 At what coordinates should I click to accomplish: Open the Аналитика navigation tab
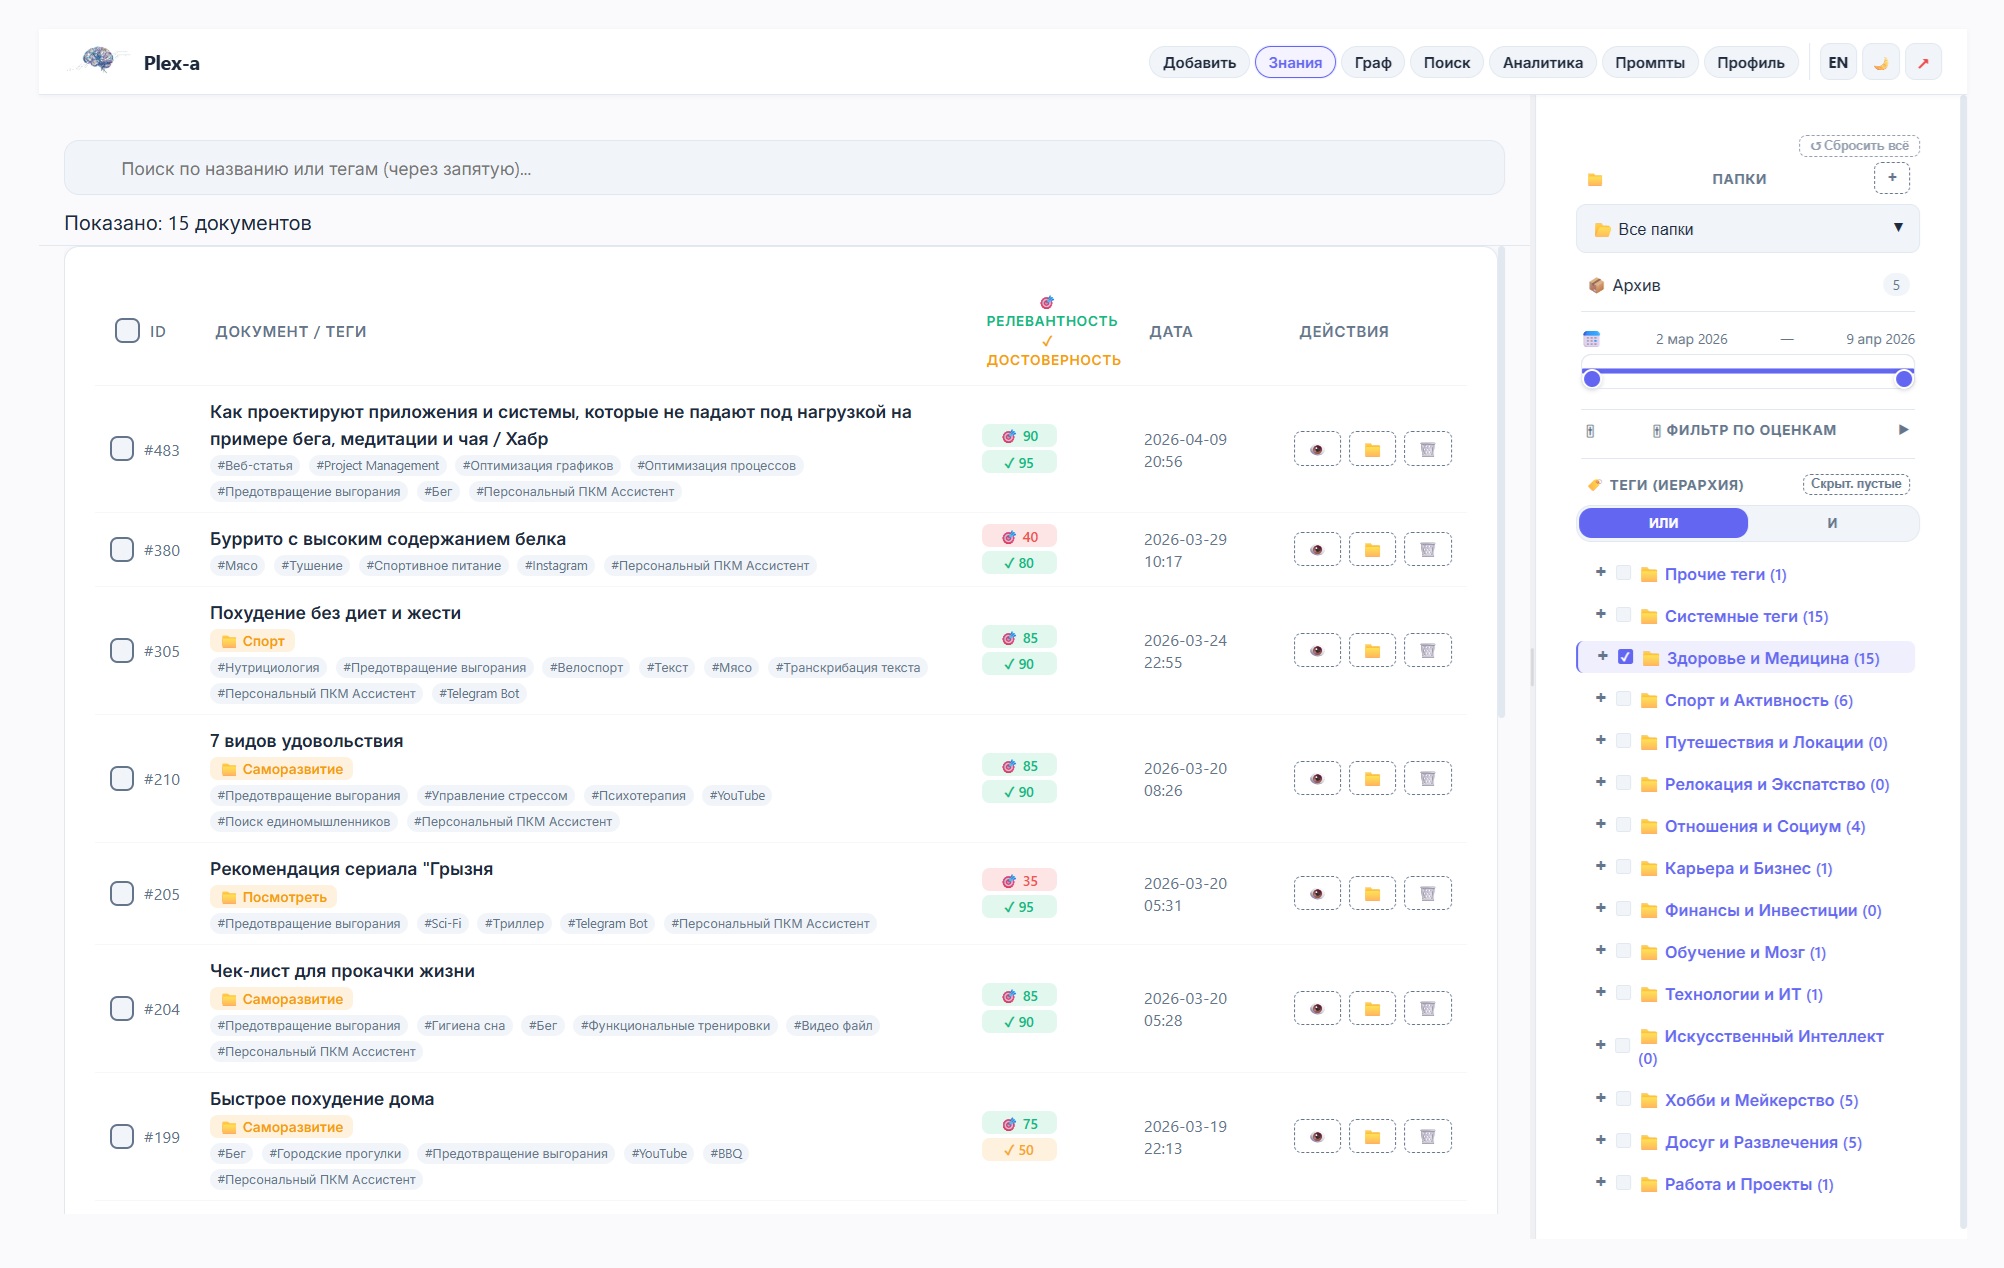point(1542,63)
